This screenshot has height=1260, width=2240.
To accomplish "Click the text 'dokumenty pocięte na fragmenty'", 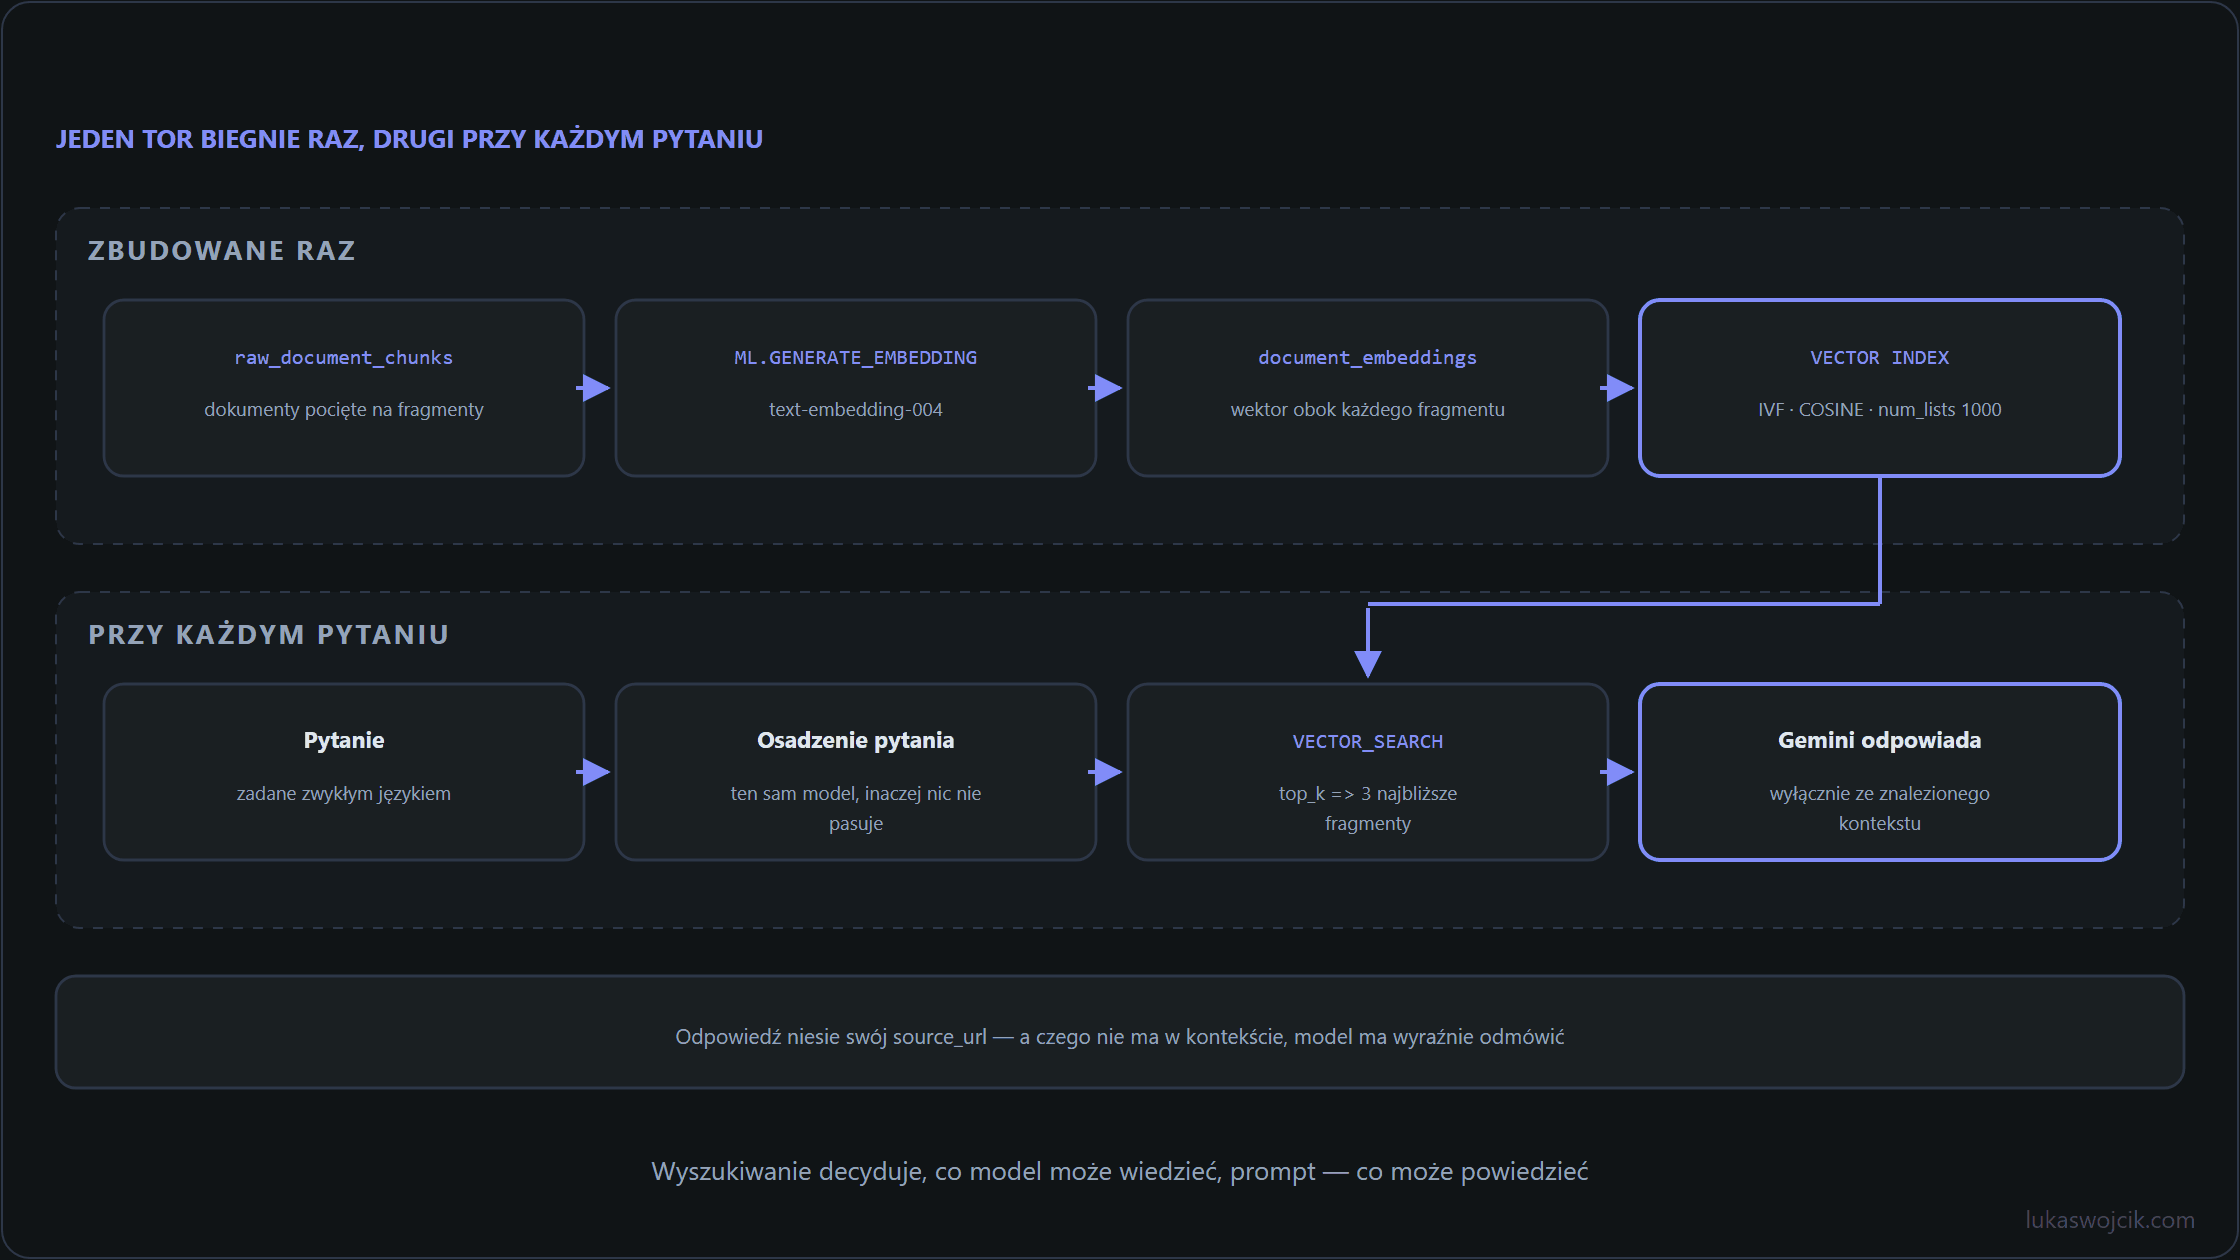I will 344,409.
